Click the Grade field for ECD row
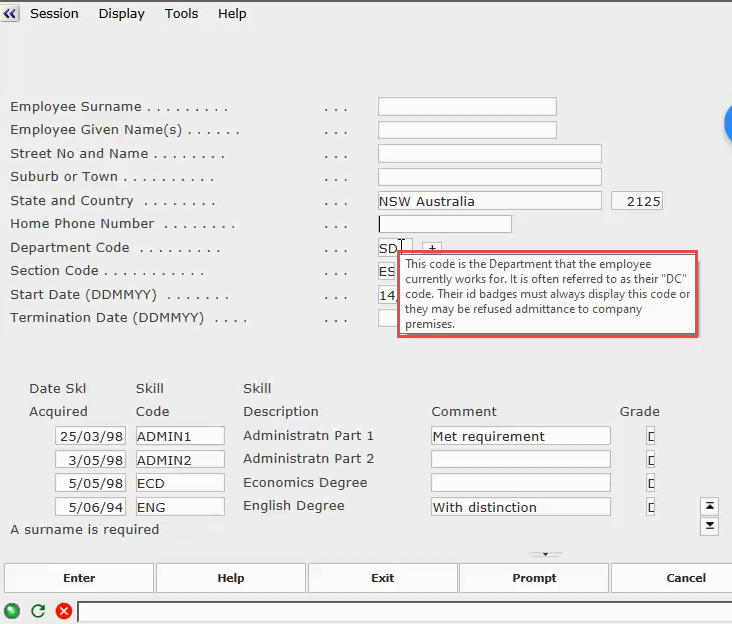 (x=650, y=483)
